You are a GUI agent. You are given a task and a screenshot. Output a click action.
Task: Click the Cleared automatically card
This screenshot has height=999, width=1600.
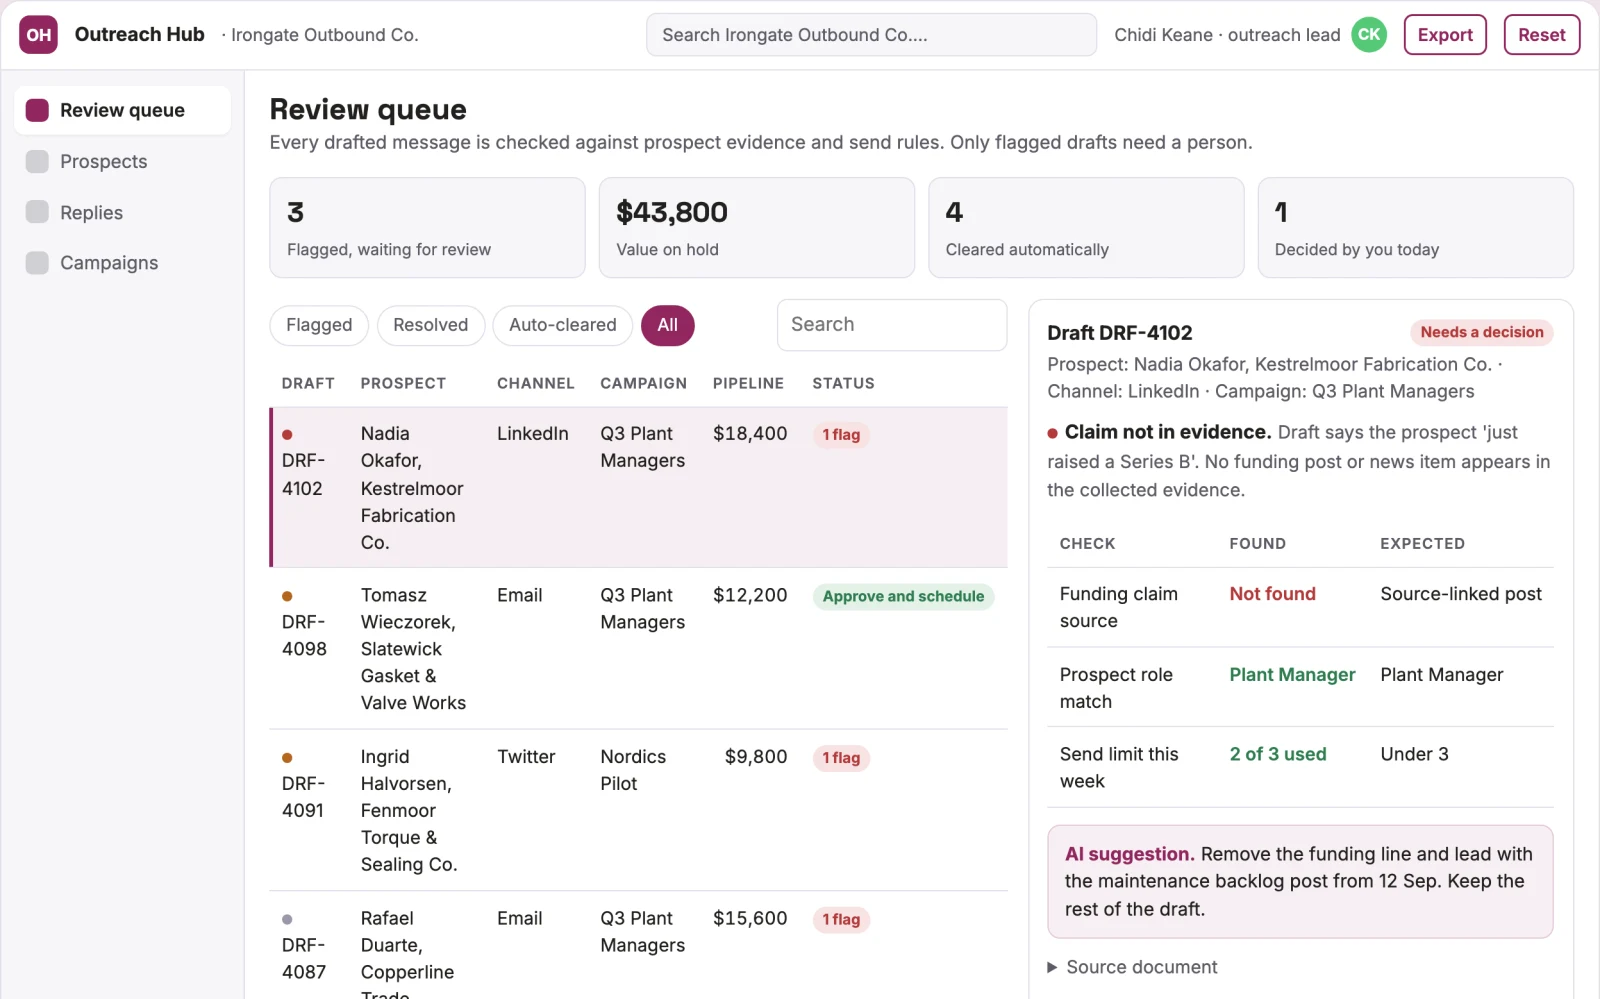pyautogui.click(x=1086, y=228)
